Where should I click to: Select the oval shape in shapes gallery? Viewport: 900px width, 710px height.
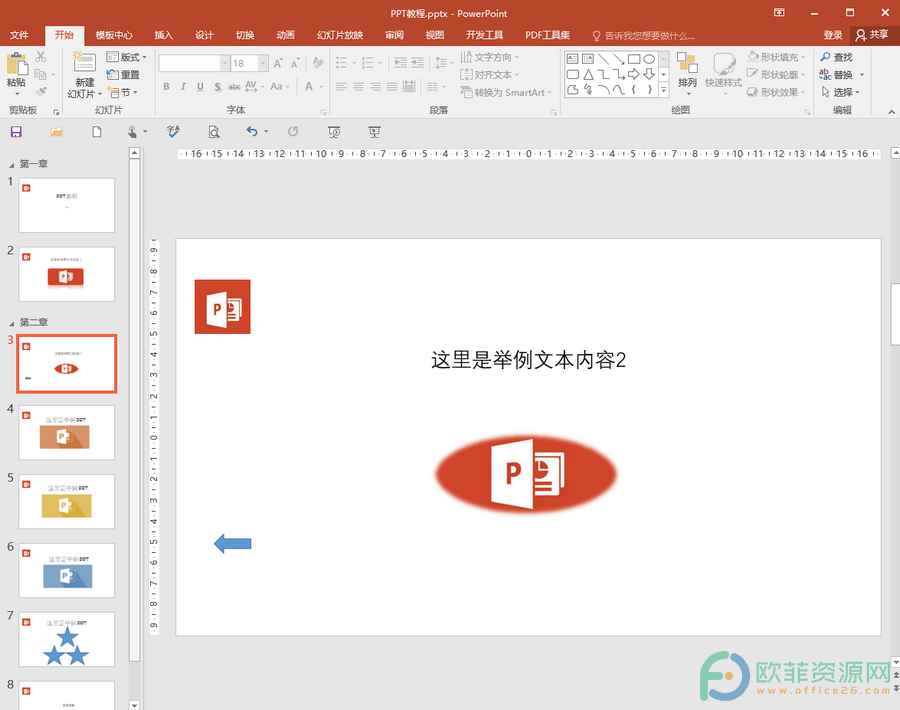[649, 59]
